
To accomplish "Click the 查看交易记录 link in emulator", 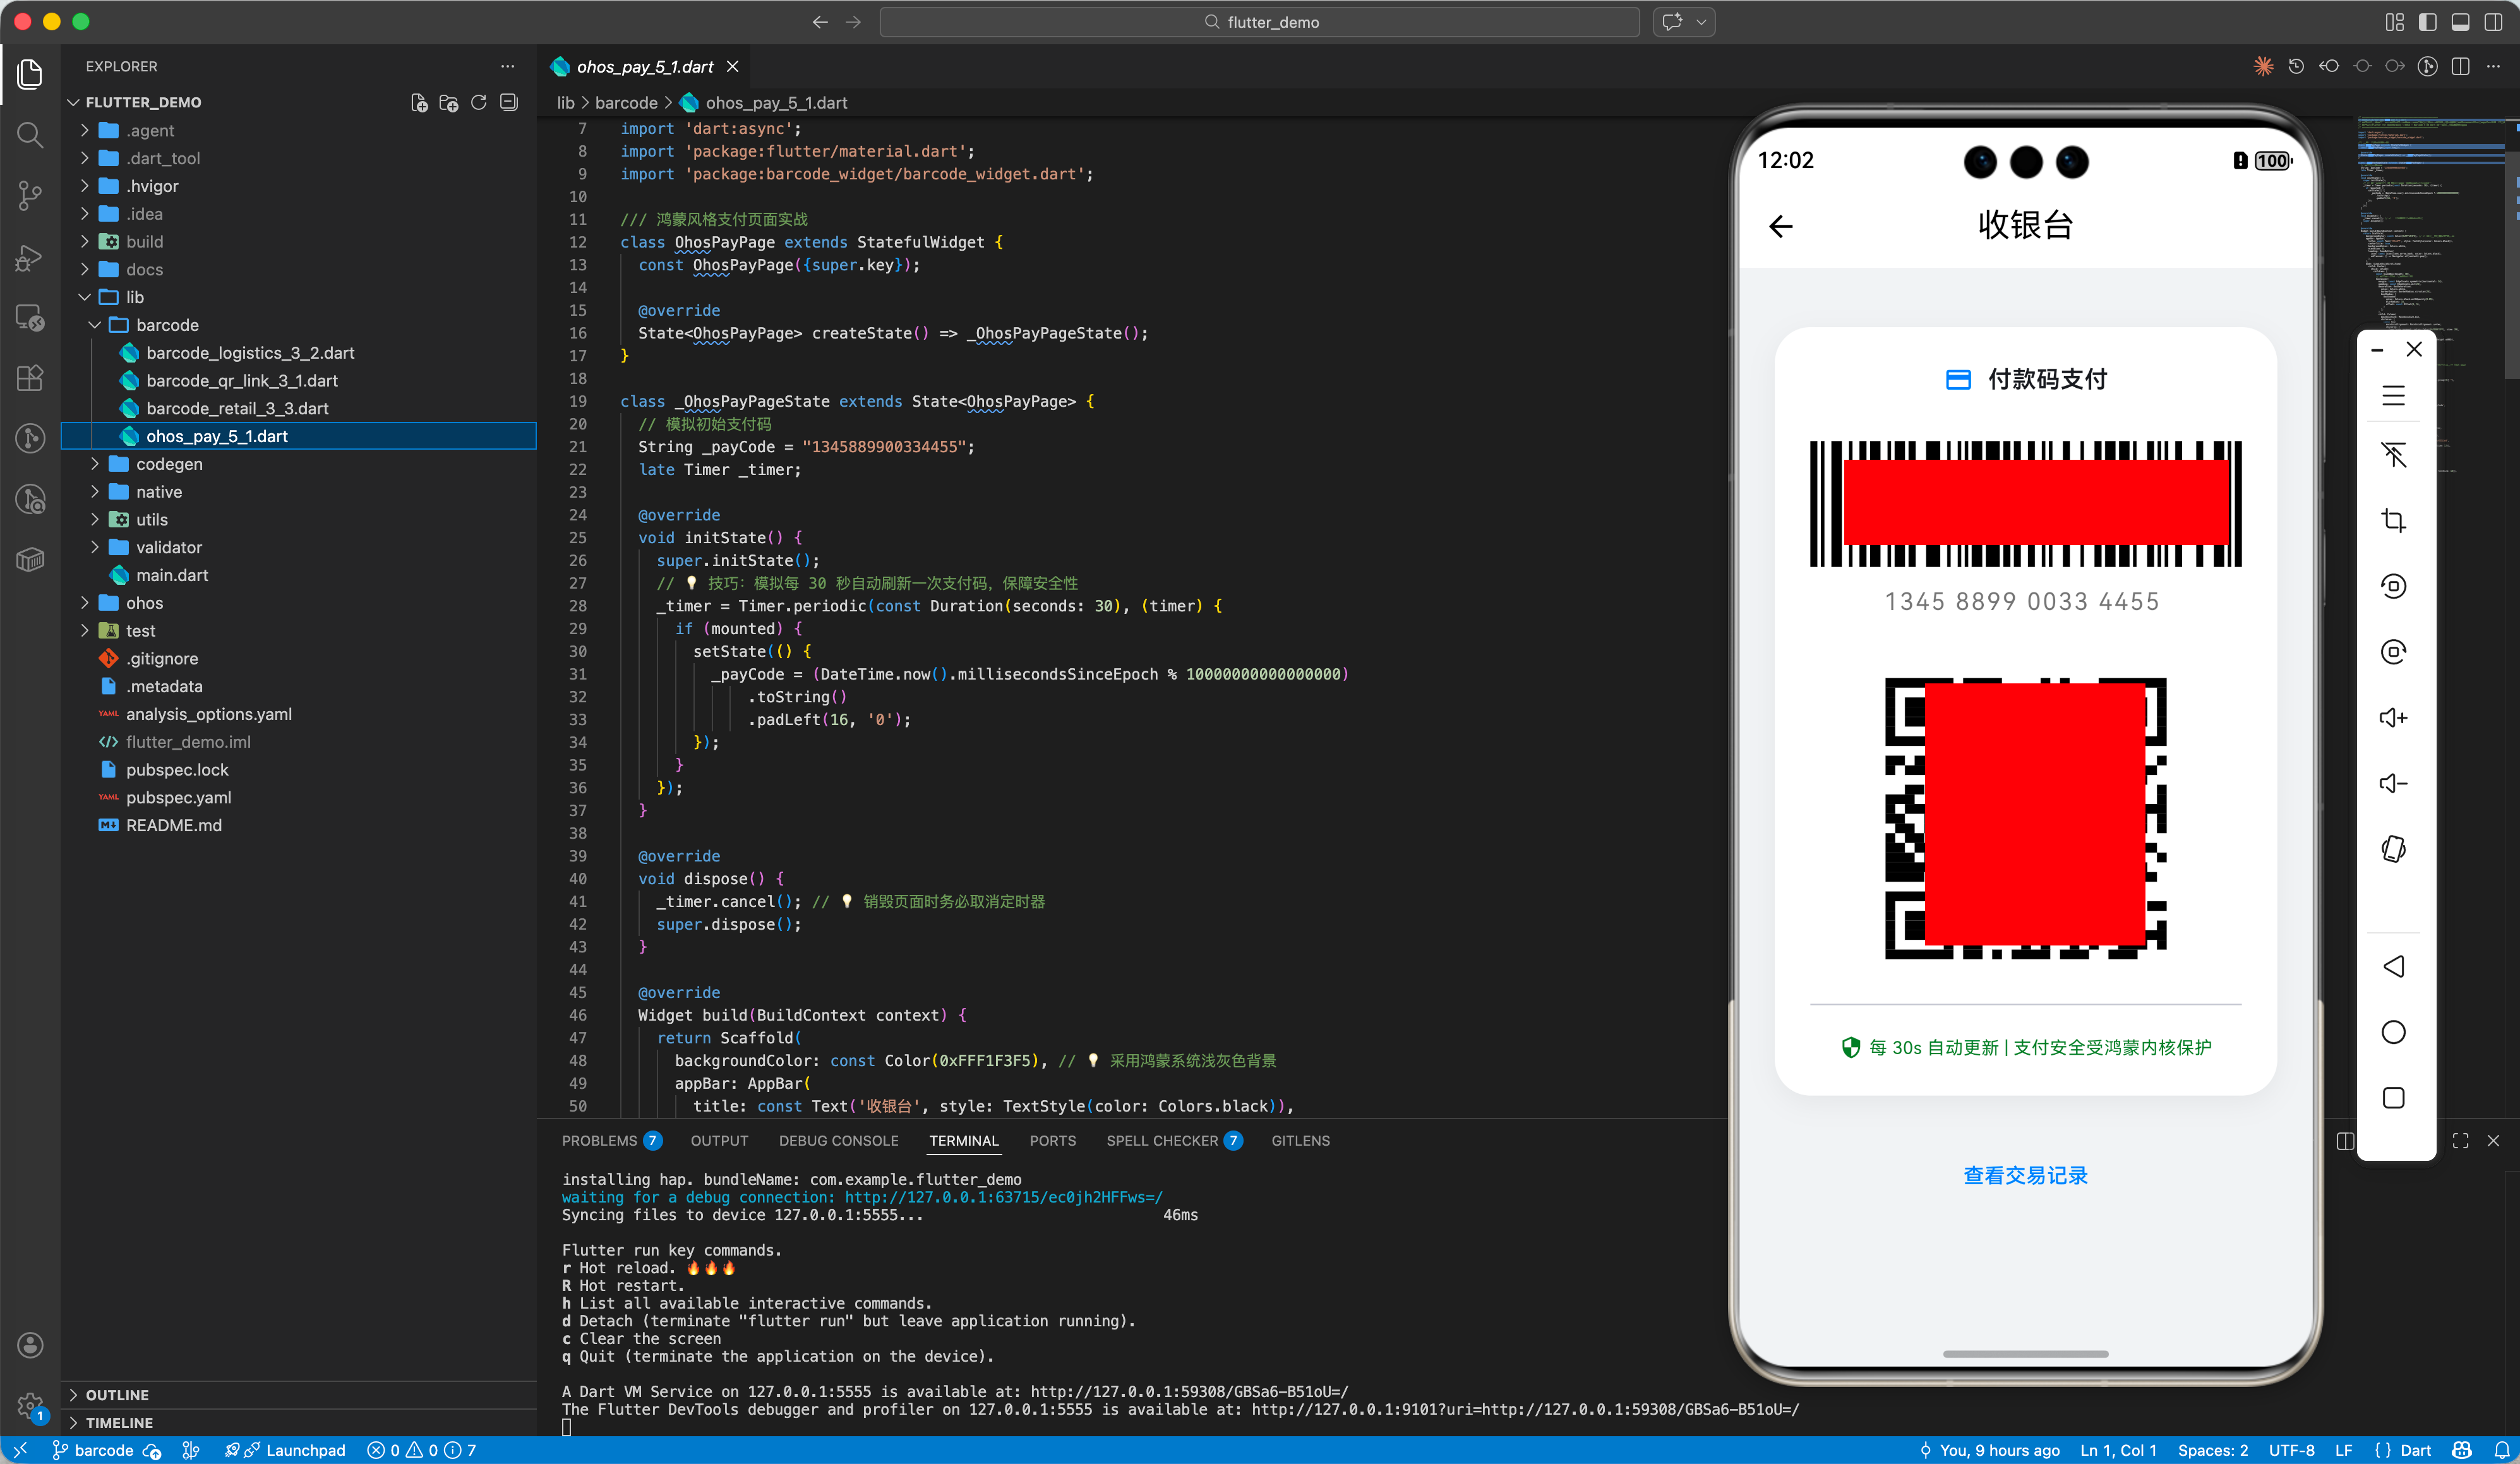I will click(x=2025, y=1175).
